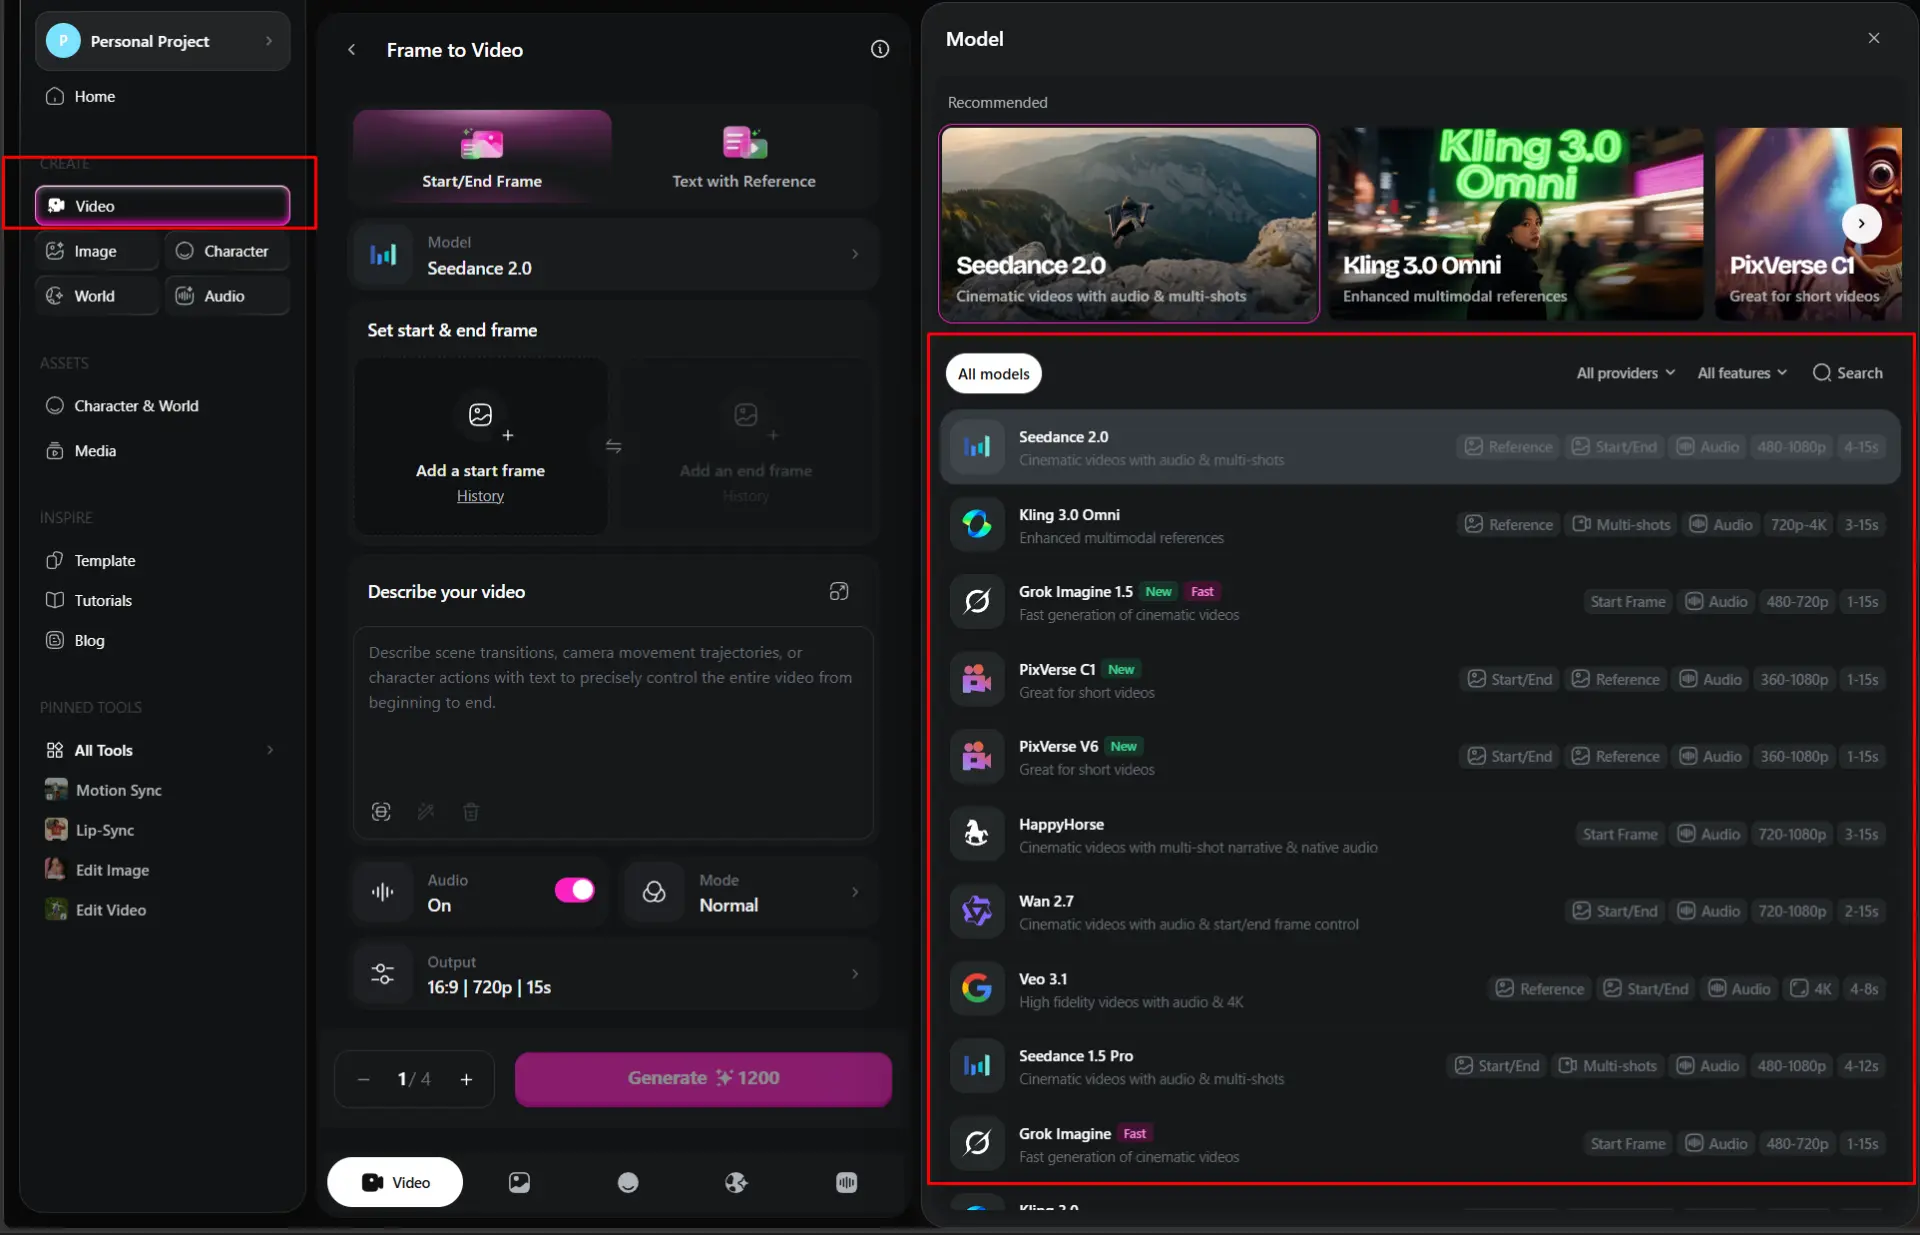Viewport: 1920px width, 1235px height.
Task: Toggle the Audio switch off
Action: point(574,890)
